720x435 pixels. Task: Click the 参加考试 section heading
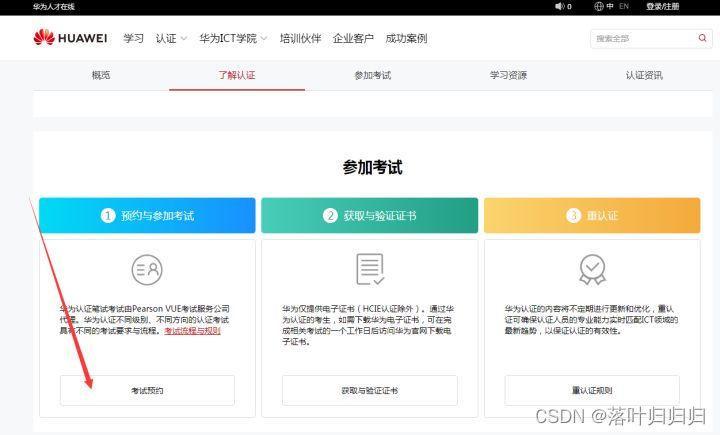pyautogui.click(x=372, y=167)
